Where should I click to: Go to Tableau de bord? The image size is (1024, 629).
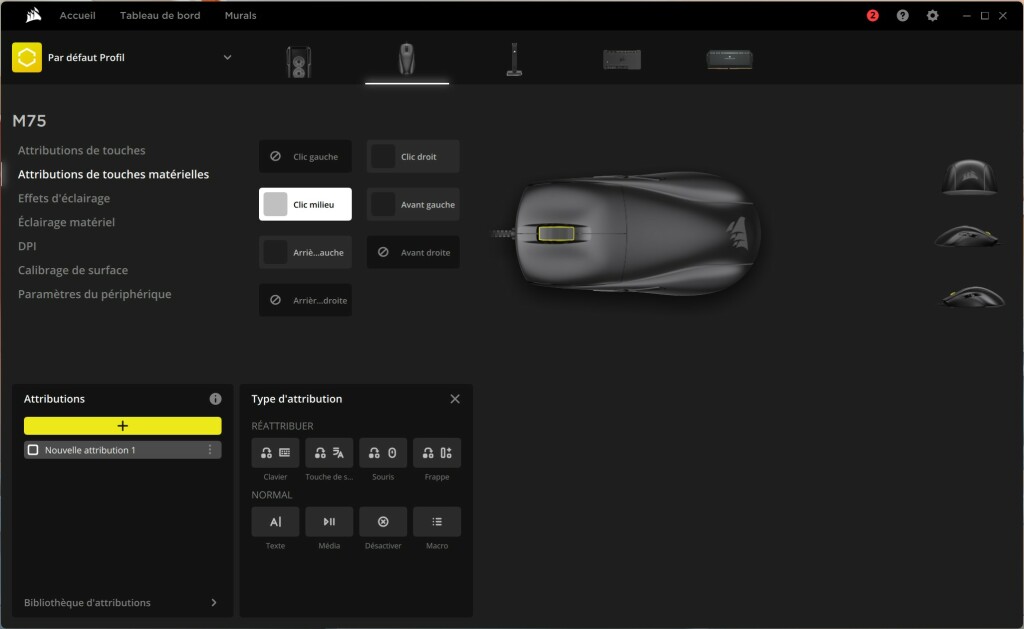[x=160, y=15]
